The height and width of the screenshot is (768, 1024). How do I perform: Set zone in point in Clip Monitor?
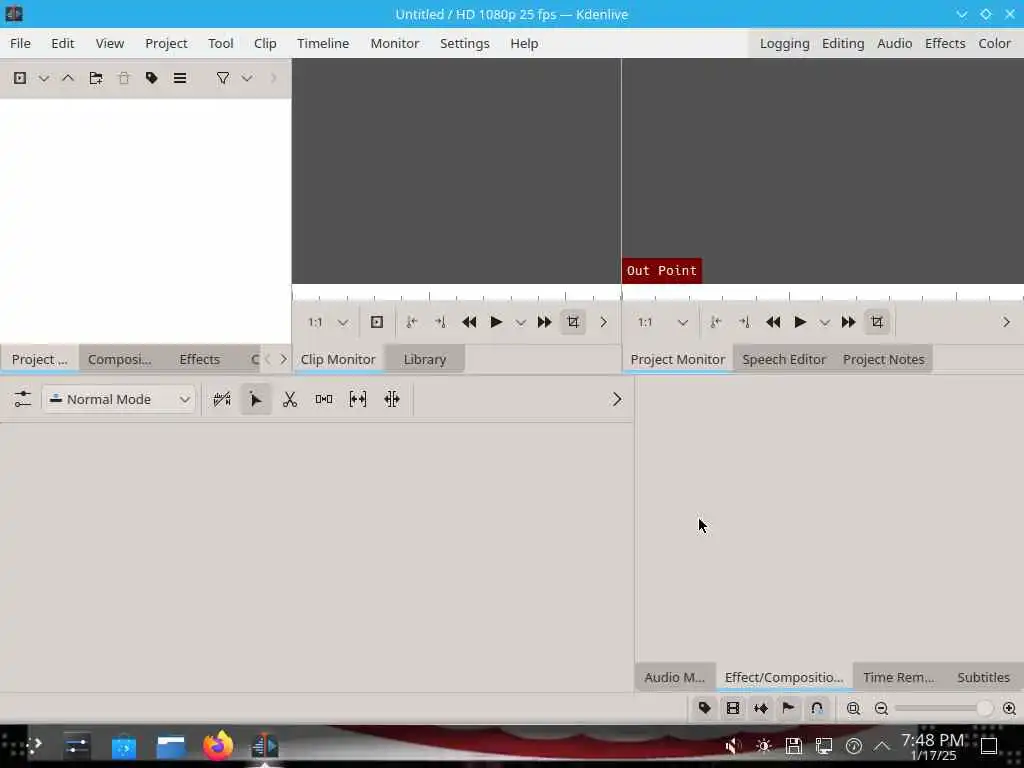[412, 322]
